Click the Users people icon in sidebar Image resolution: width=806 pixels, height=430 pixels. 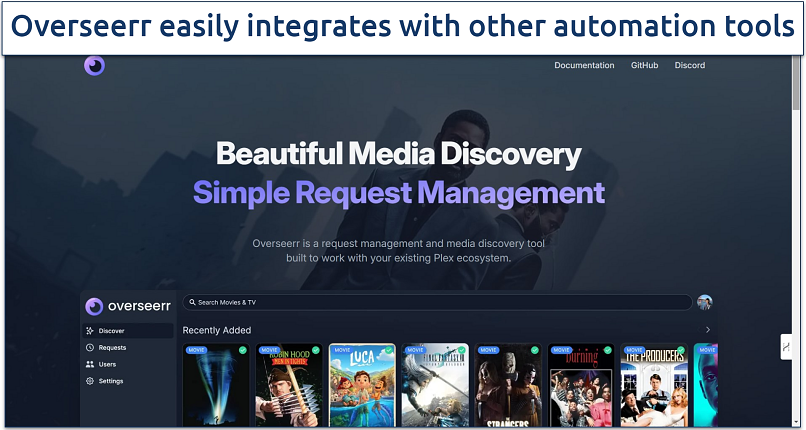90,364
